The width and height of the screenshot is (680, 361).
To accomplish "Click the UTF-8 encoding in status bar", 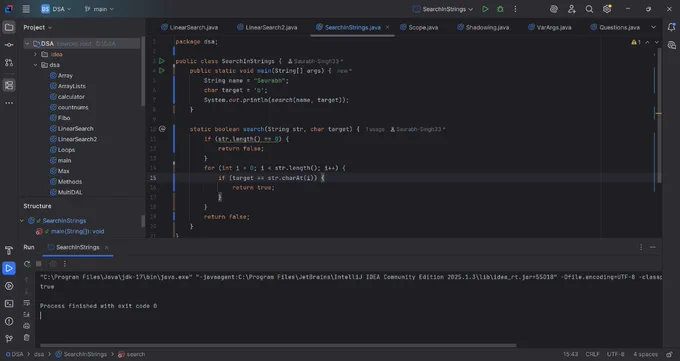I will pos(615,354).
